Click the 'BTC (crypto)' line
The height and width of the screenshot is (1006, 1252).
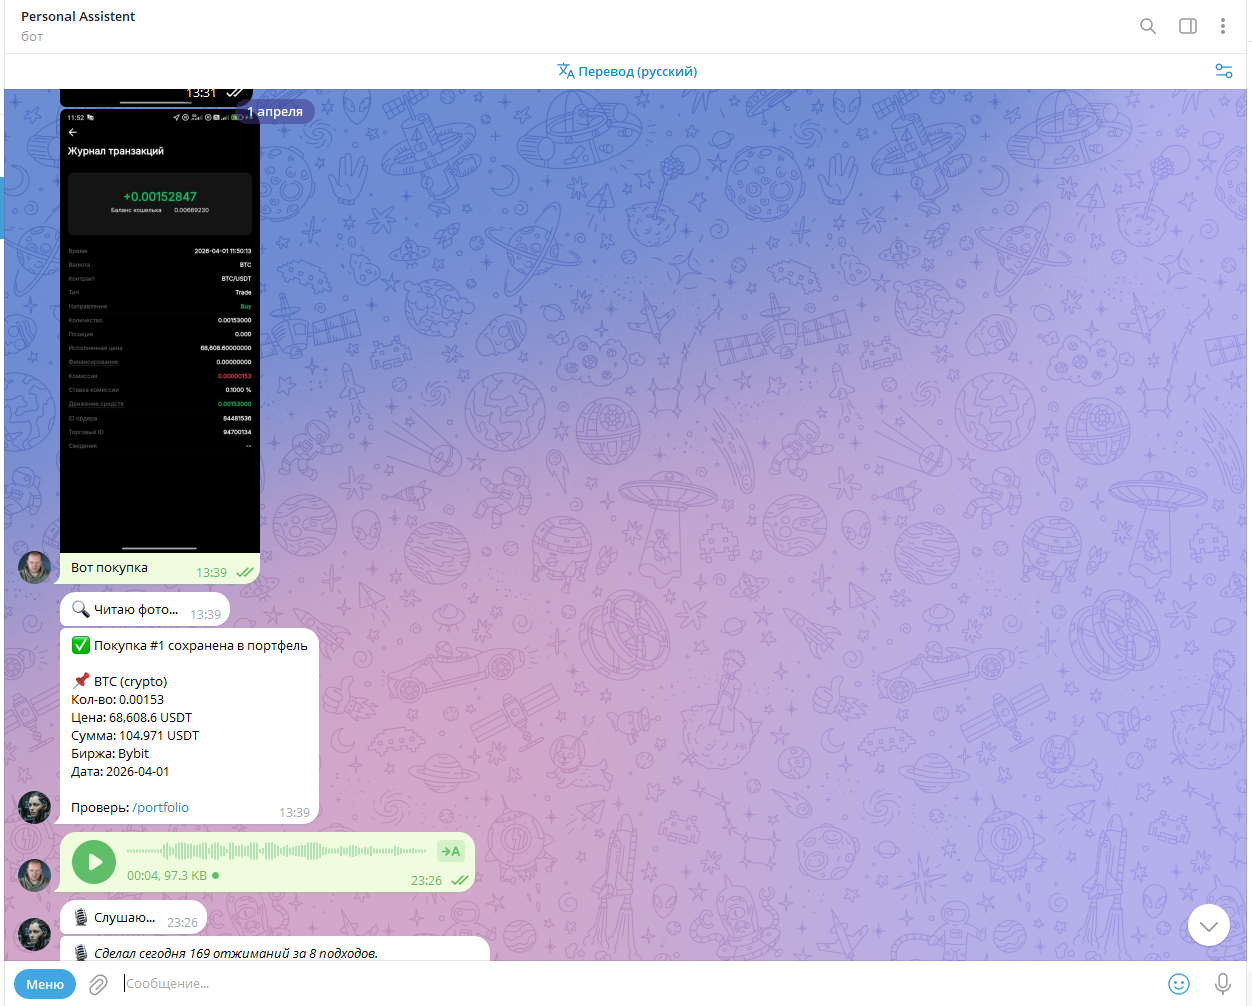pyautogui.click(x=130, y=681)
